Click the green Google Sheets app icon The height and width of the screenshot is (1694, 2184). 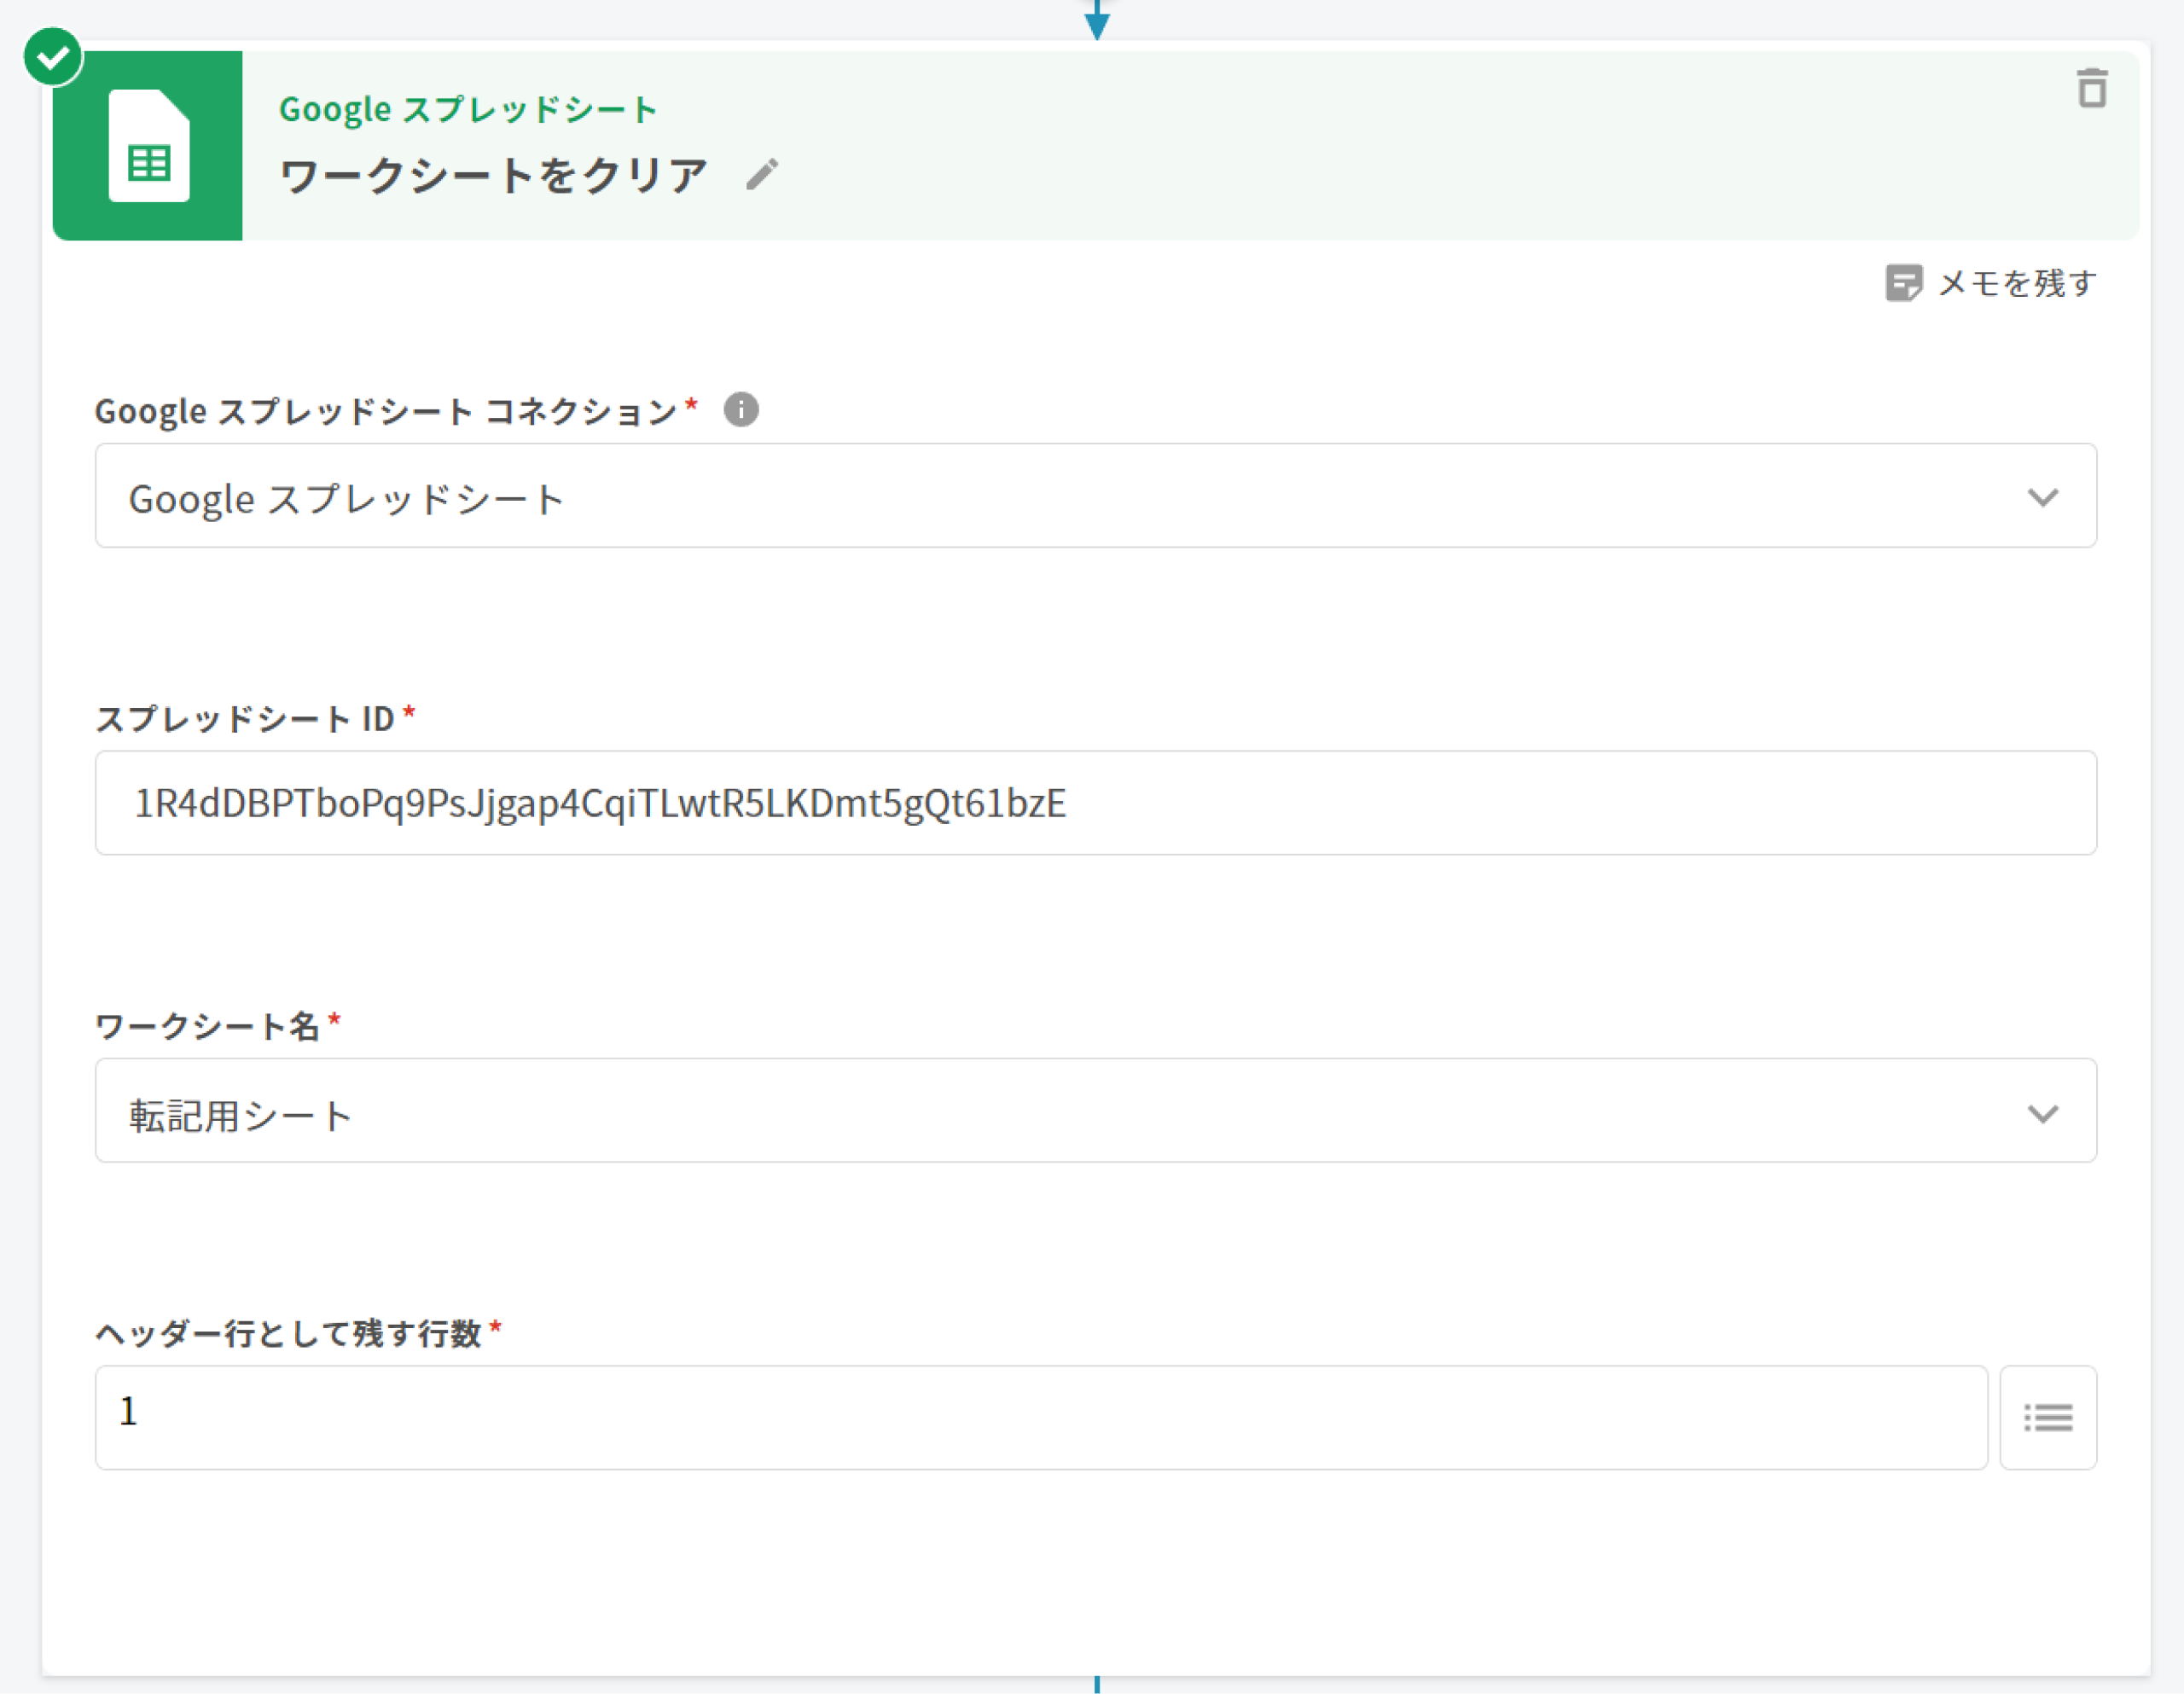pyautogui.click(x=148, y=146)
